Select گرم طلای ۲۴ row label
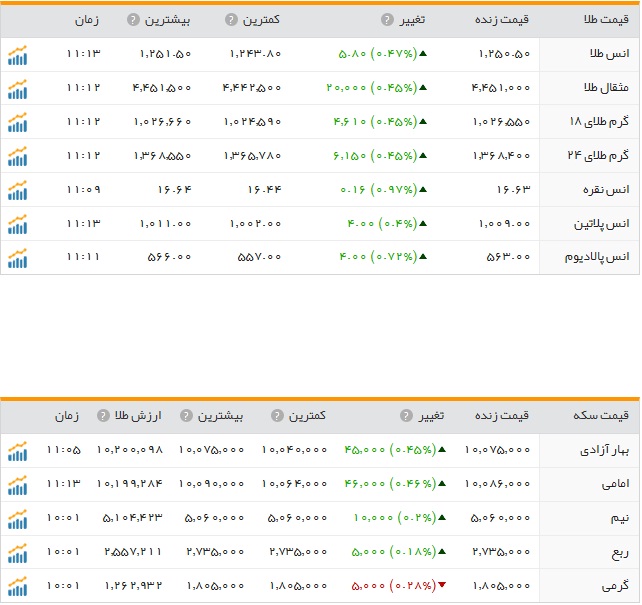Screen dimensions: 642x605 pyautogui.click(x=598, y=156)
